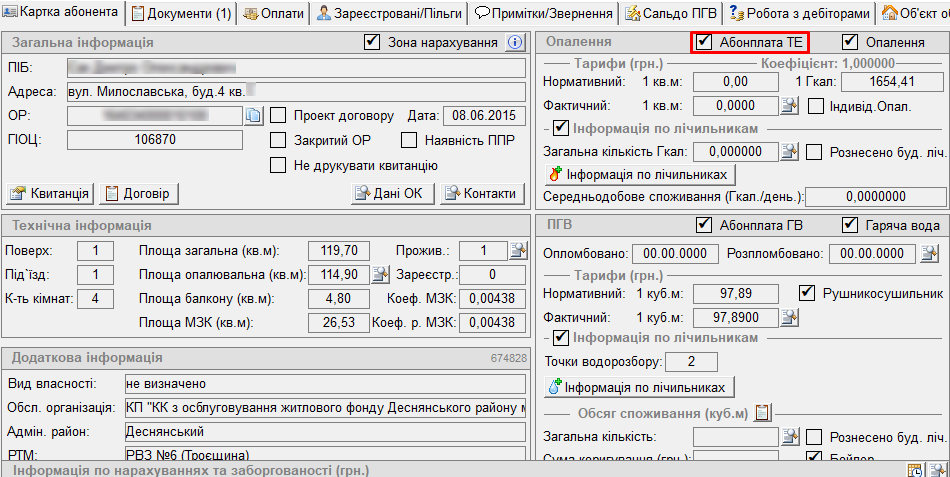This screenshot has height=477, width=950.
Task: Click the info icon beside Зона нарахування
Action: pos(515,42)
